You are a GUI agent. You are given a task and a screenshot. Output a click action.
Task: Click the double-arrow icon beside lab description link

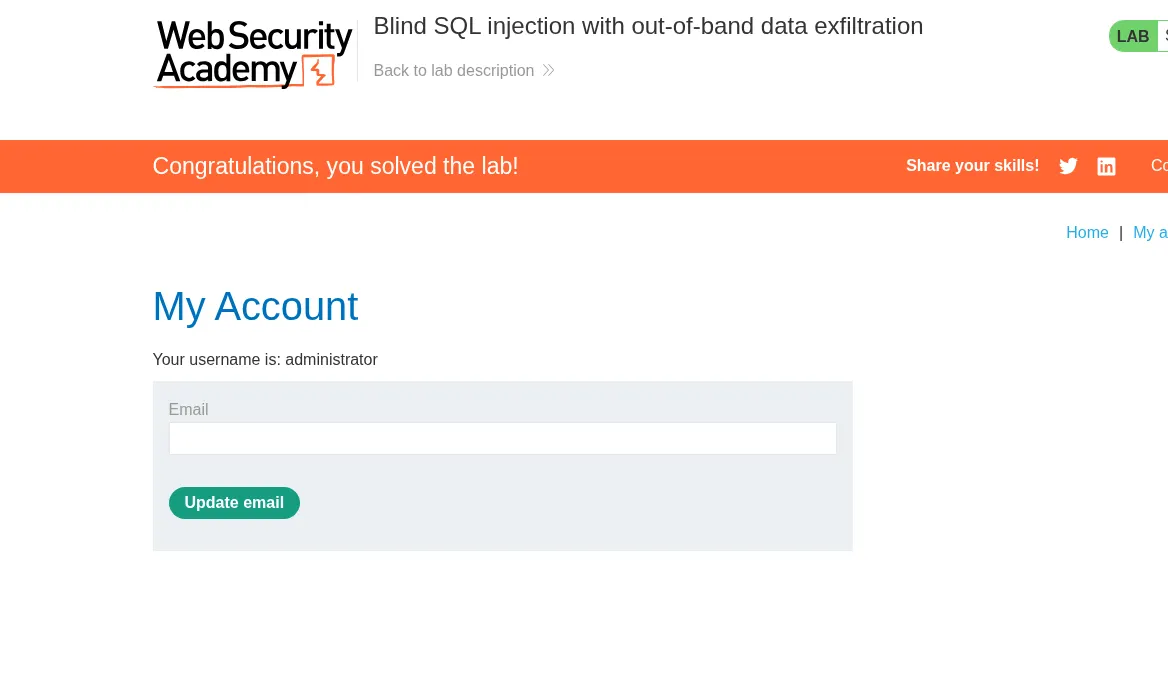pos(548,70)
